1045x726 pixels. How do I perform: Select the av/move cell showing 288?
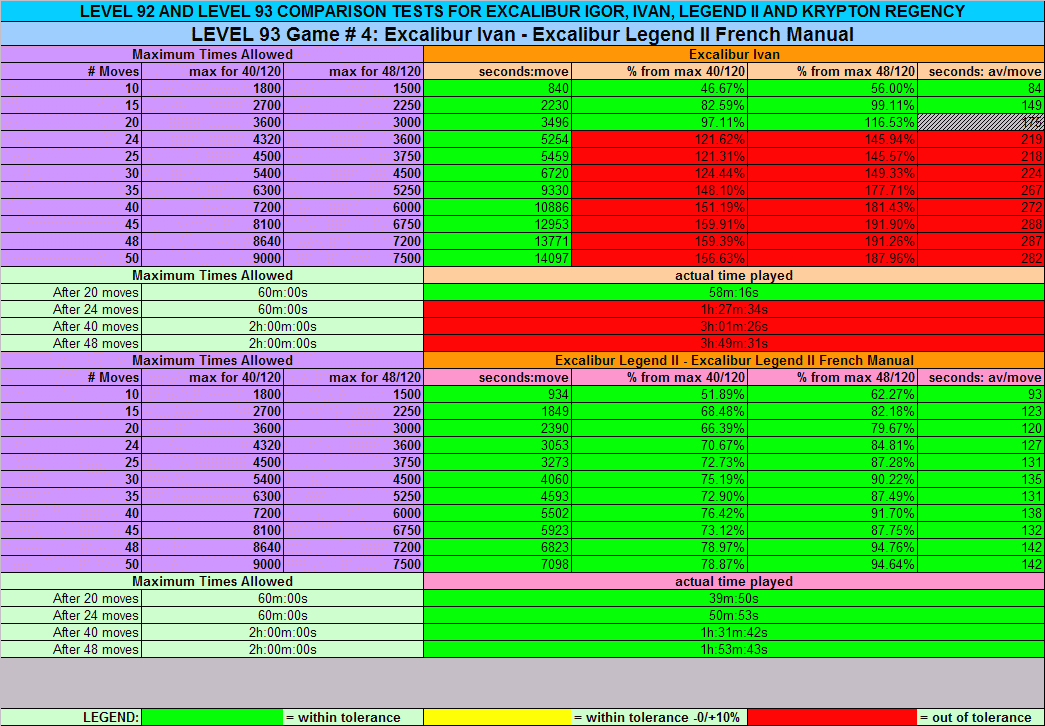pos(980,224)
